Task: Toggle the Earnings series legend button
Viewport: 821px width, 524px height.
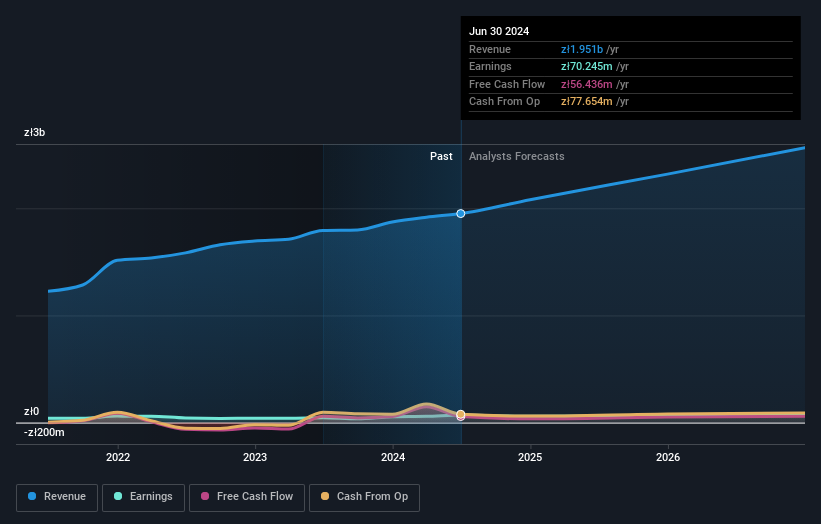Action: click(143, 497)
